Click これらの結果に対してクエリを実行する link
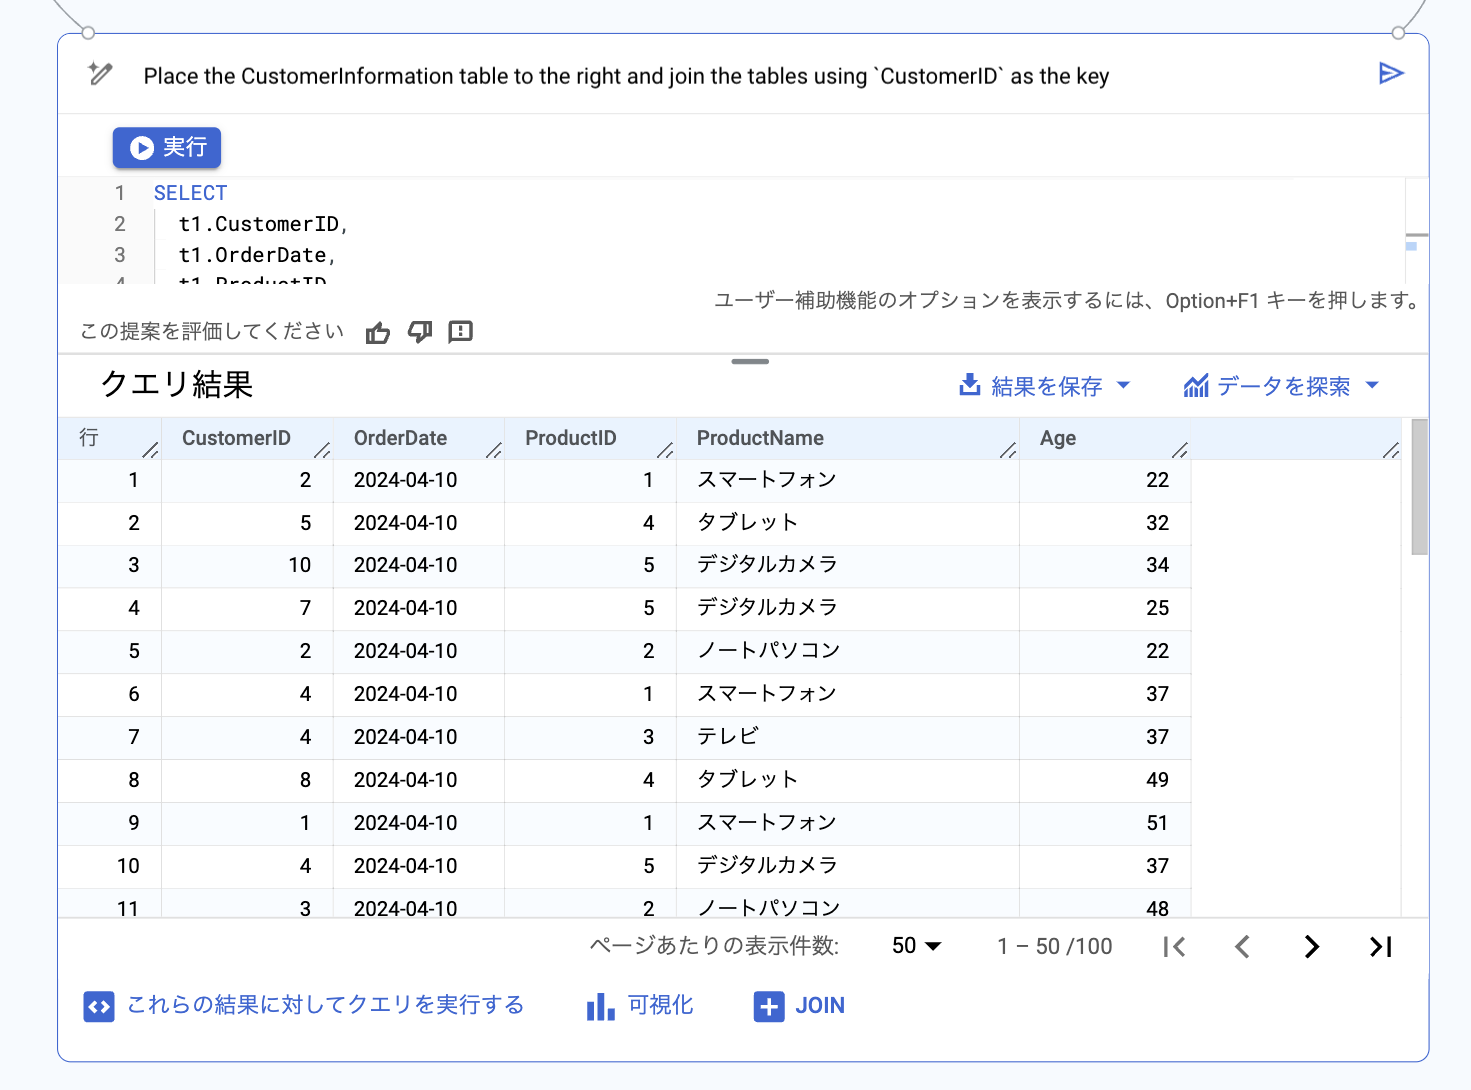This screenshot has height=1090, width=1471. [304, 1005]
